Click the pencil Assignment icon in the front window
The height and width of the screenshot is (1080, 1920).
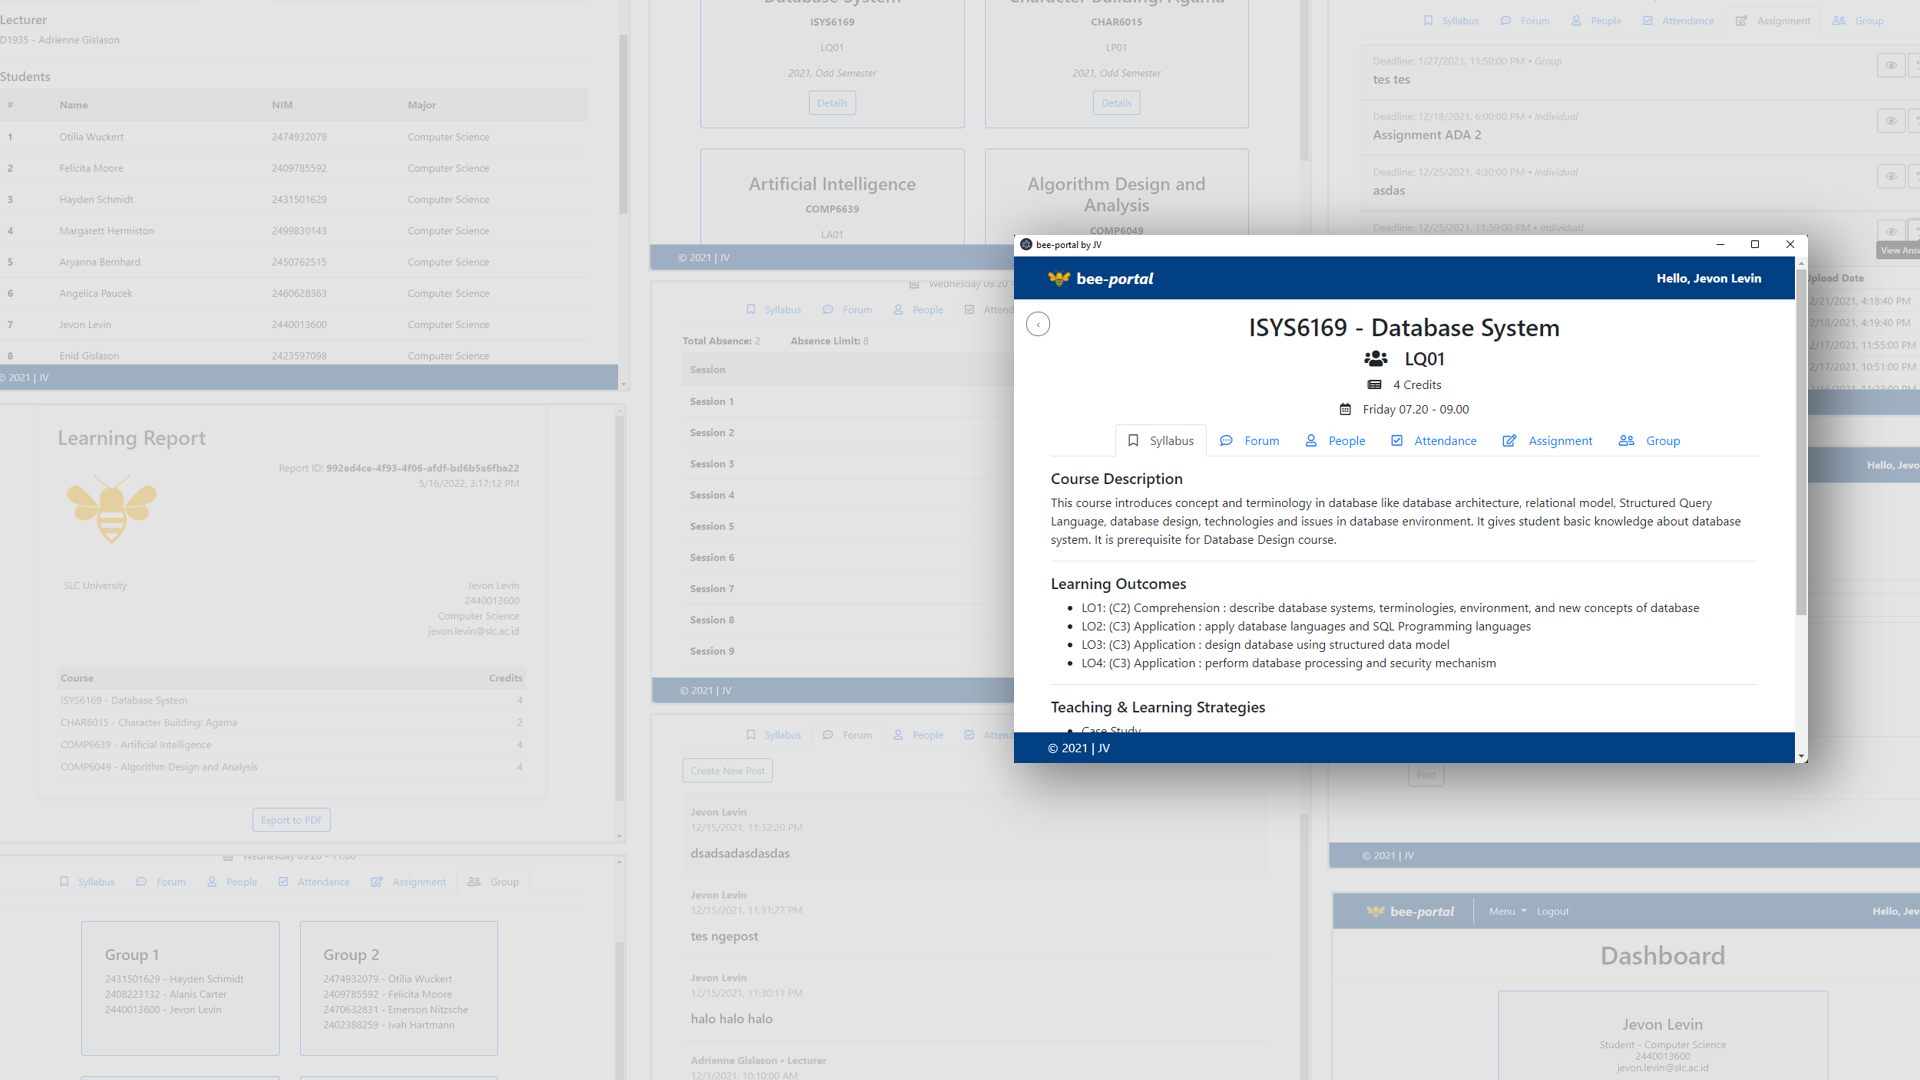1510,441
